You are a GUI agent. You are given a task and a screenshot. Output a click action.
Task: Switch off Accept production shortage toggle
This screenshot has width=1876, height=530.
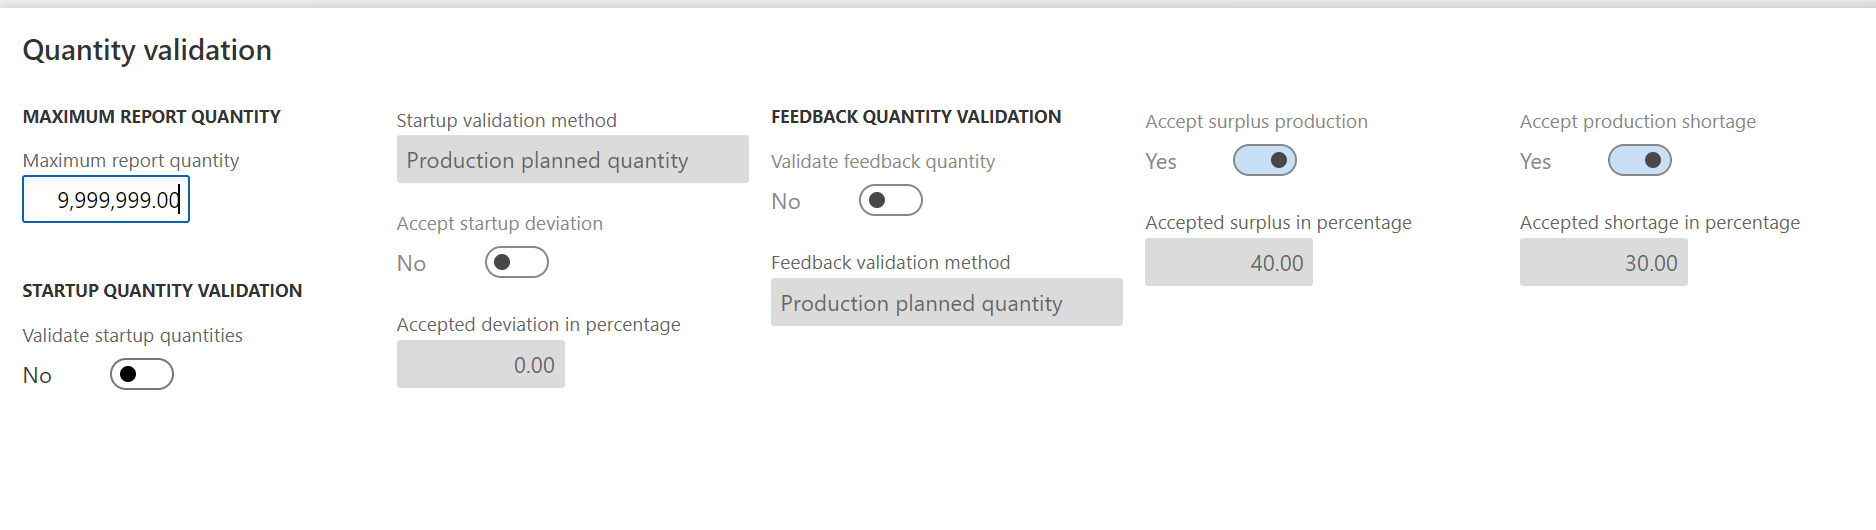(1639, 160)
